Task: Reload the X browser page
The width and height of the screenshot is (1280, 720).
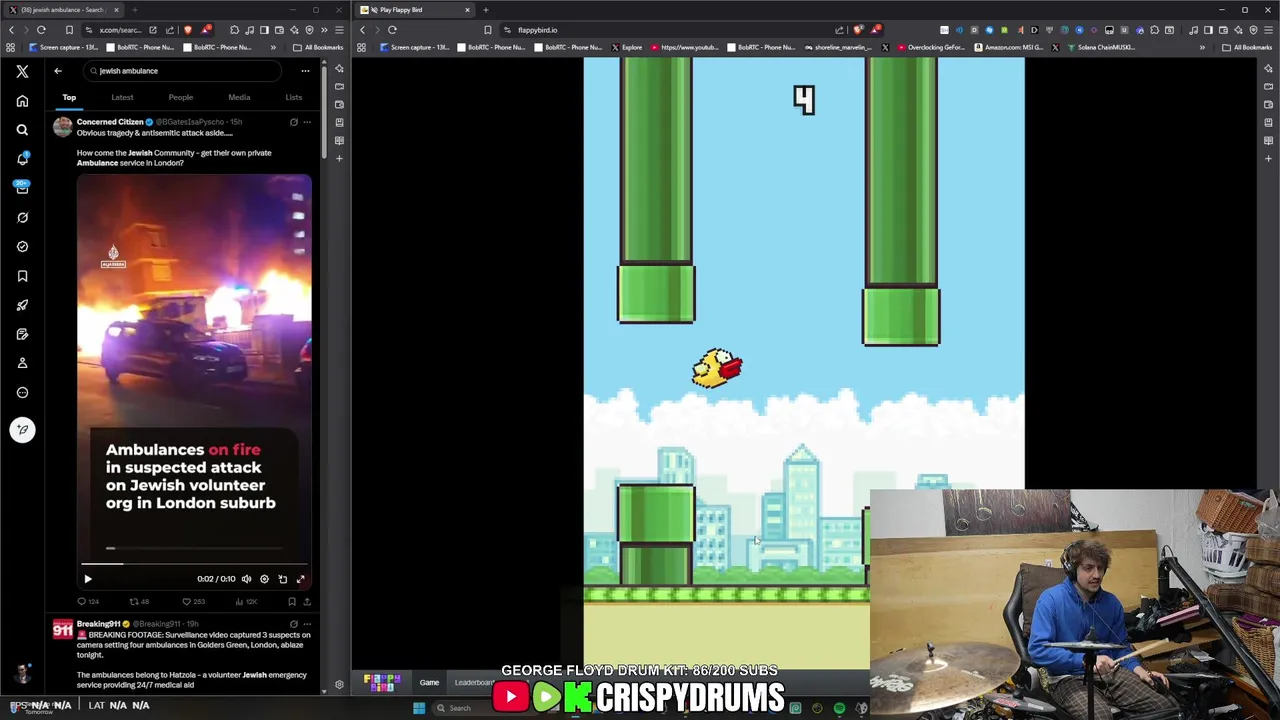Action: coord(41,30)
